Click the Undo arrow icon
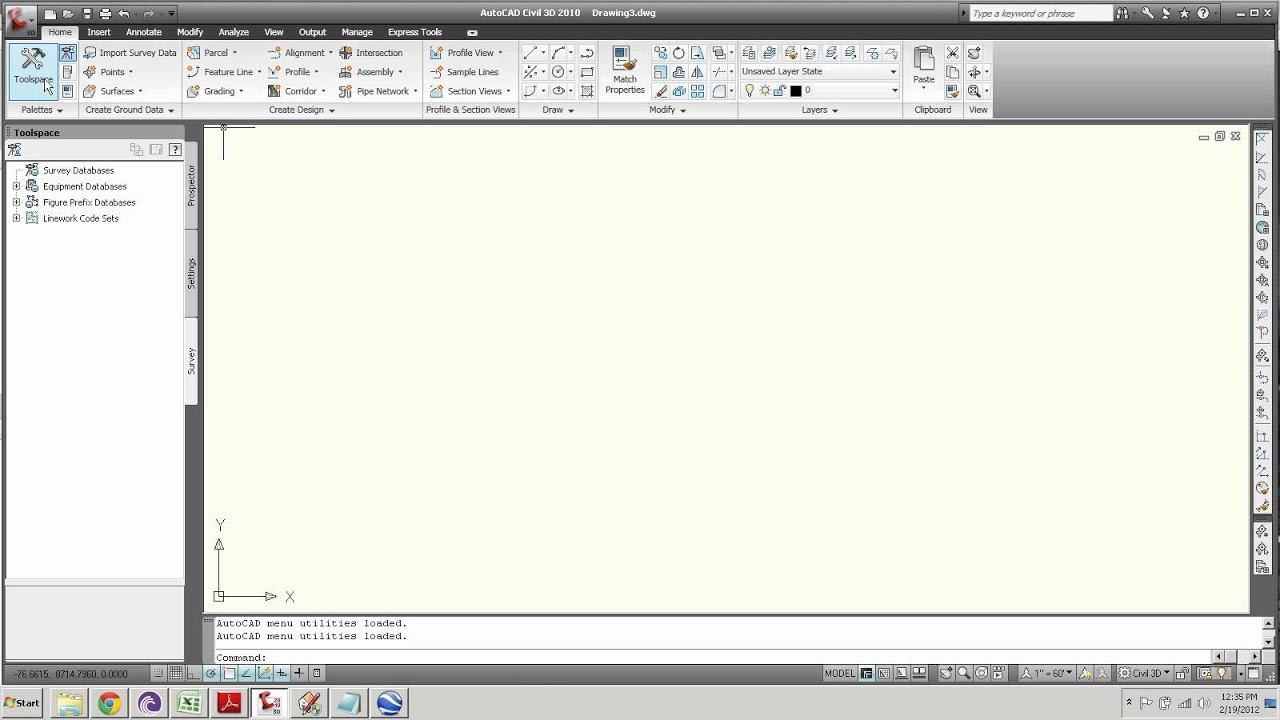Viewport: 1280px width, 720px height. [x=124, y=14]
